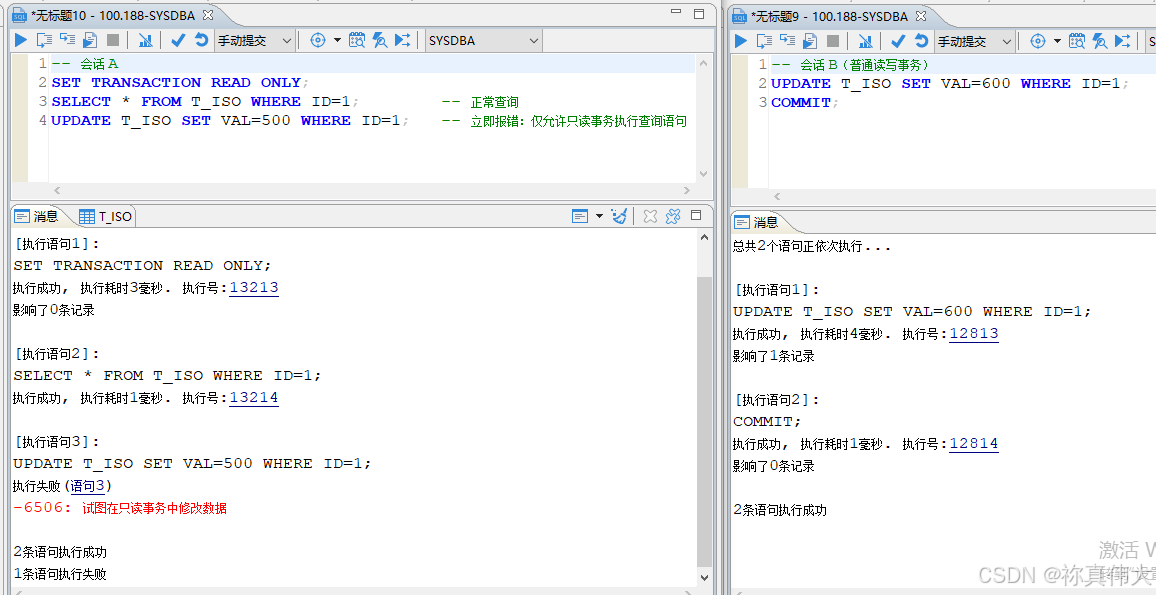Click the 无标题10 editor horizontal scrollbar

tap(371, 190)
